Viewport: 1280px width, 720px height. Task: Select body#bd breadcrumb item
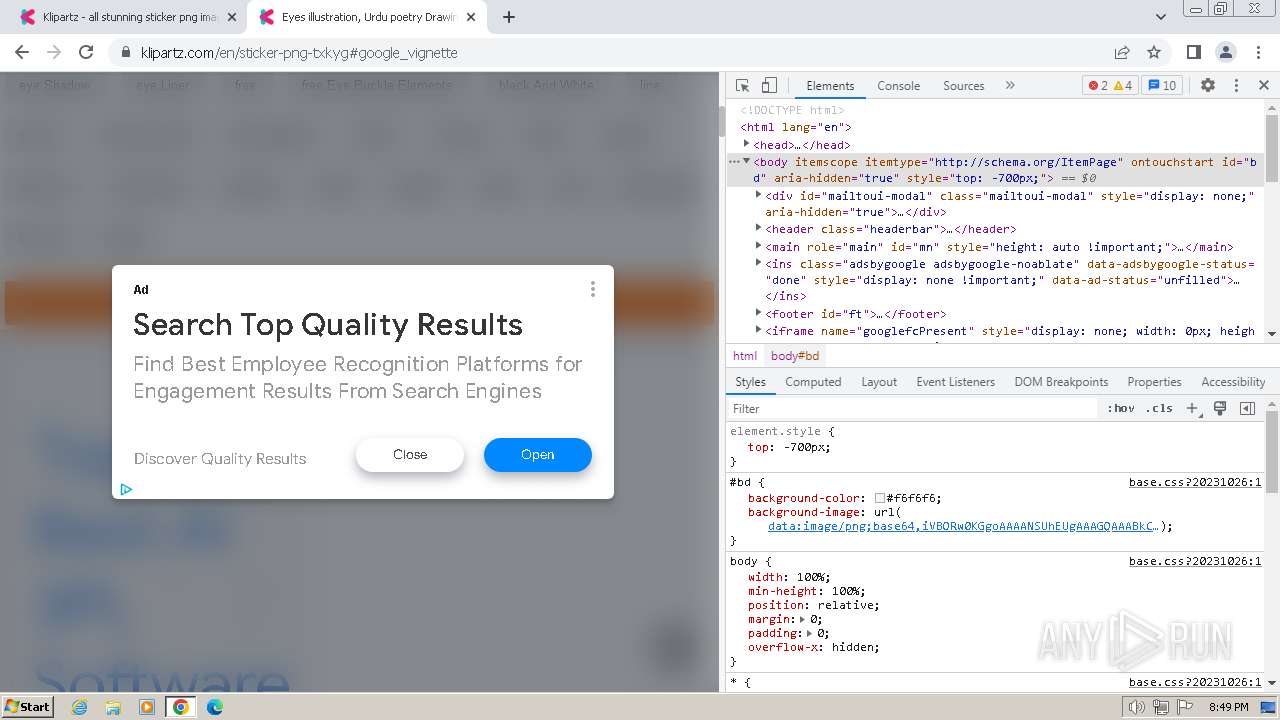795,356
